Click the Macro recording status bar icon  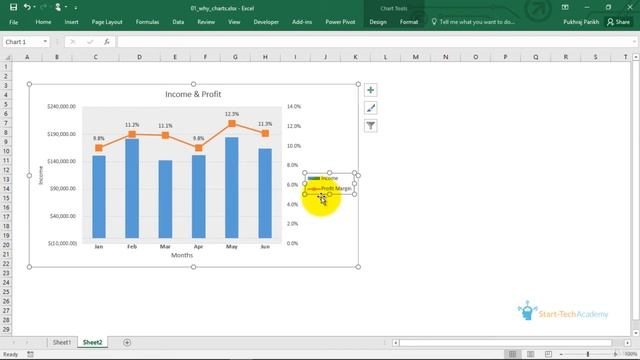[x=30, y=354]
